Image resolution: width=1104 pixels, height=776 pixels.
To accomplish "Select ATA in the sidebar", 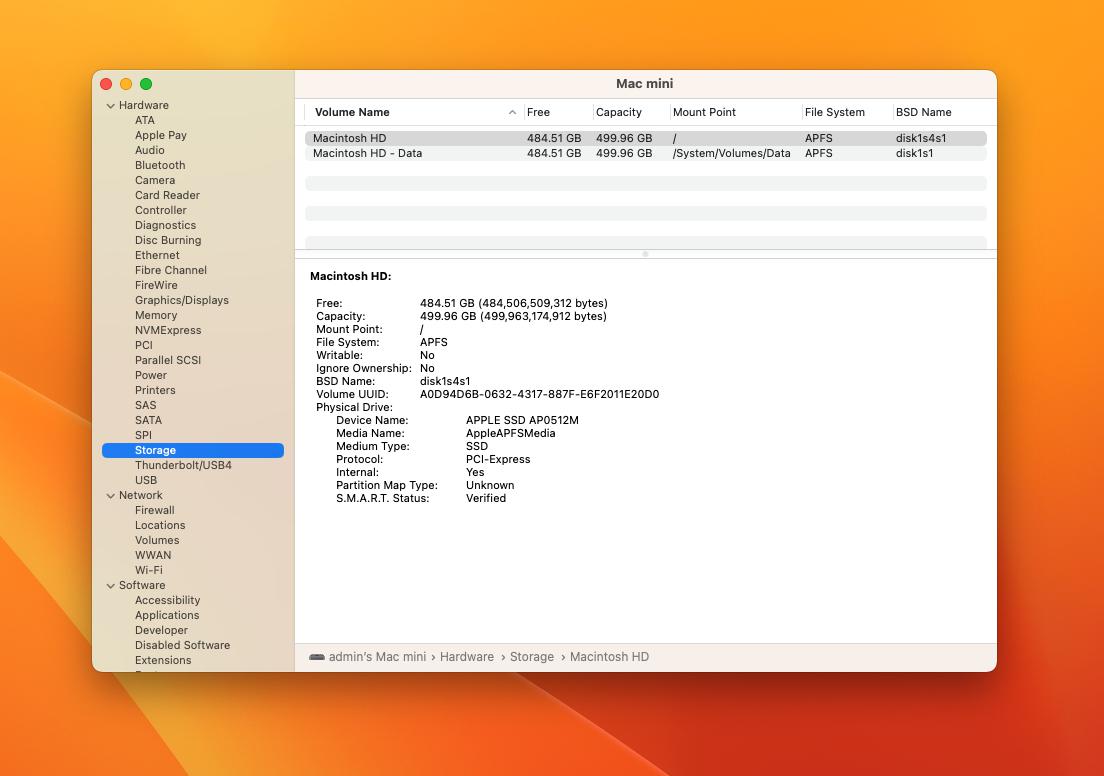I will point(145,120).
